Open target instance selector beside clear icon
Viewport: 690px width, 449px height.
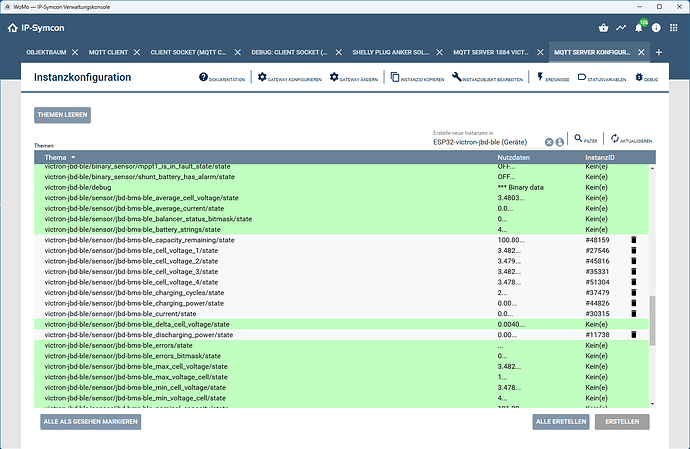click(x=559, y=142)
